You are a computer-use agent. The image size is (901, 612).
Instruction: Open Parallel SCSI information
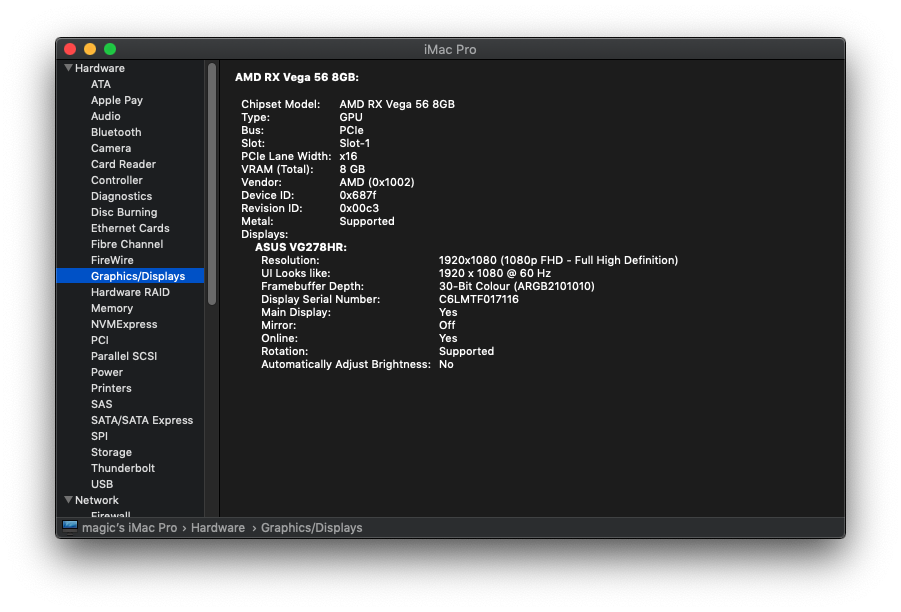tap(124, 356)
